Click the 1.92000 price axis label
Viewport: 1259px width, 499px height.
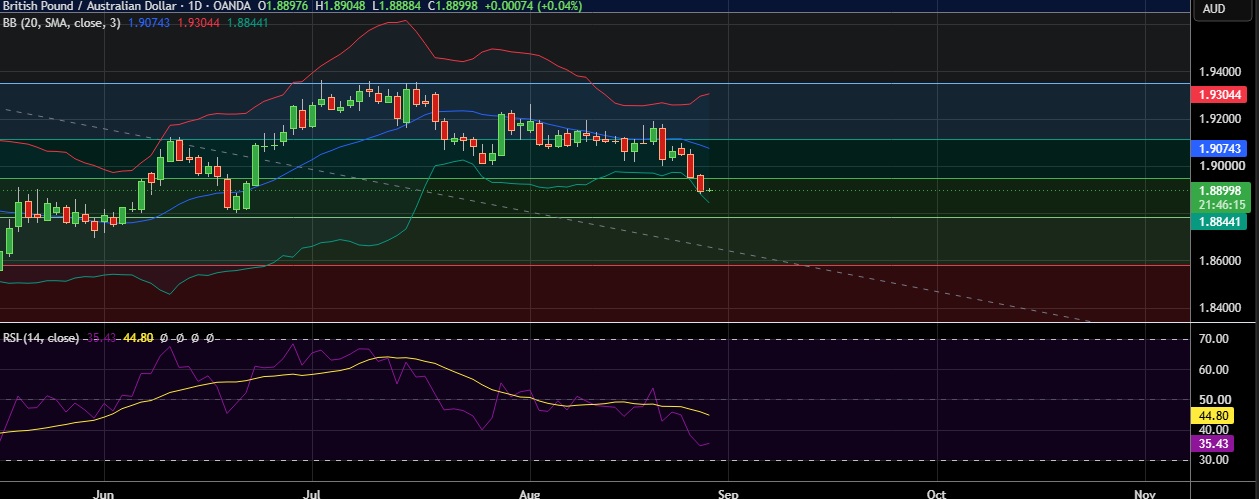coord(1218,119)
